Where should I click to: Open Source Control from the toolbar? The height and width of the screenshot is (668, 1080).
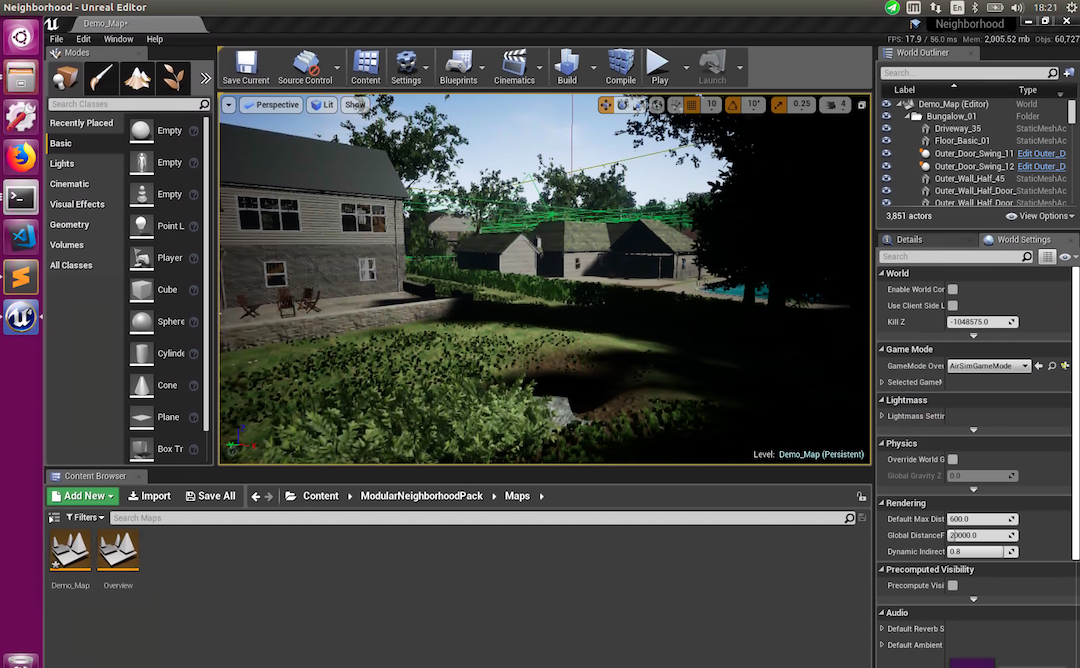point(305,64)
